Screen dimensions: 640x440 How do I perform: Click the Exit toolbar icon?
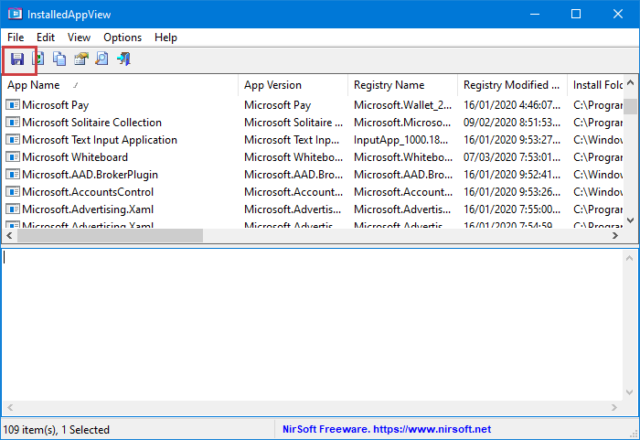[122, 60]
